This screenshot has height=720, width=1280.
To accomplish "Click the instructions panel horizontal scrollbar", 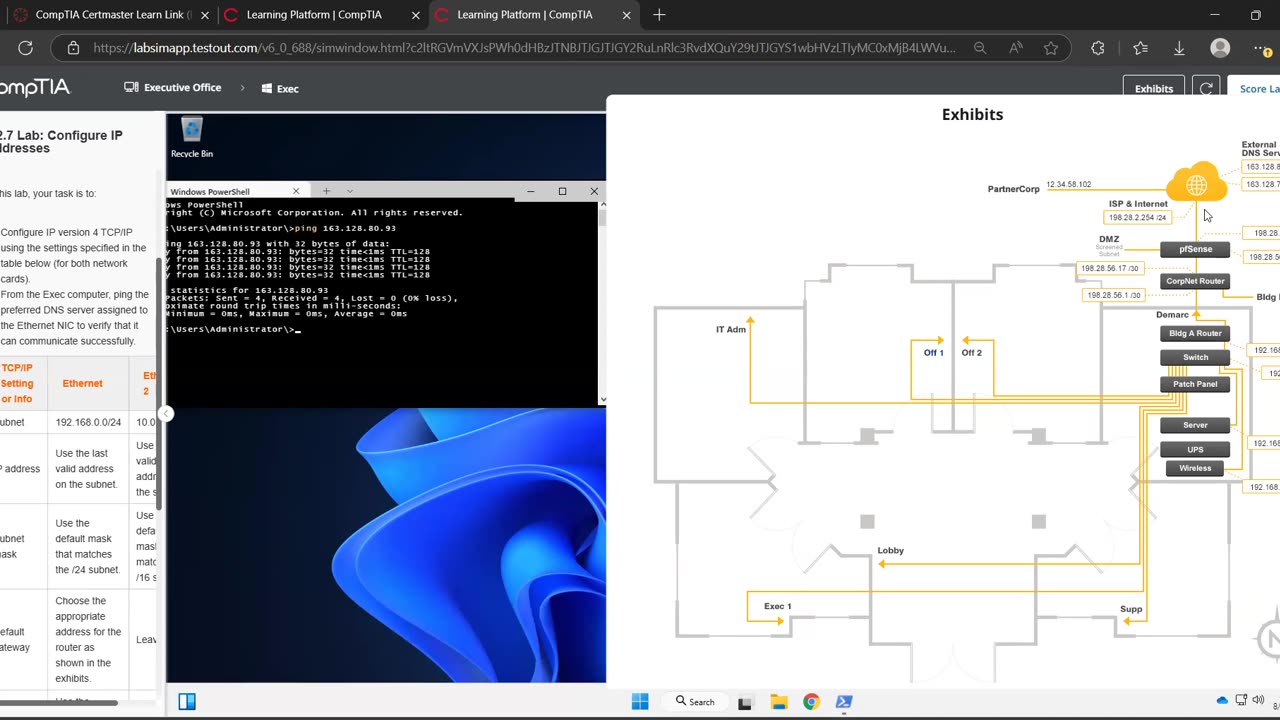I will pos(59,702).
